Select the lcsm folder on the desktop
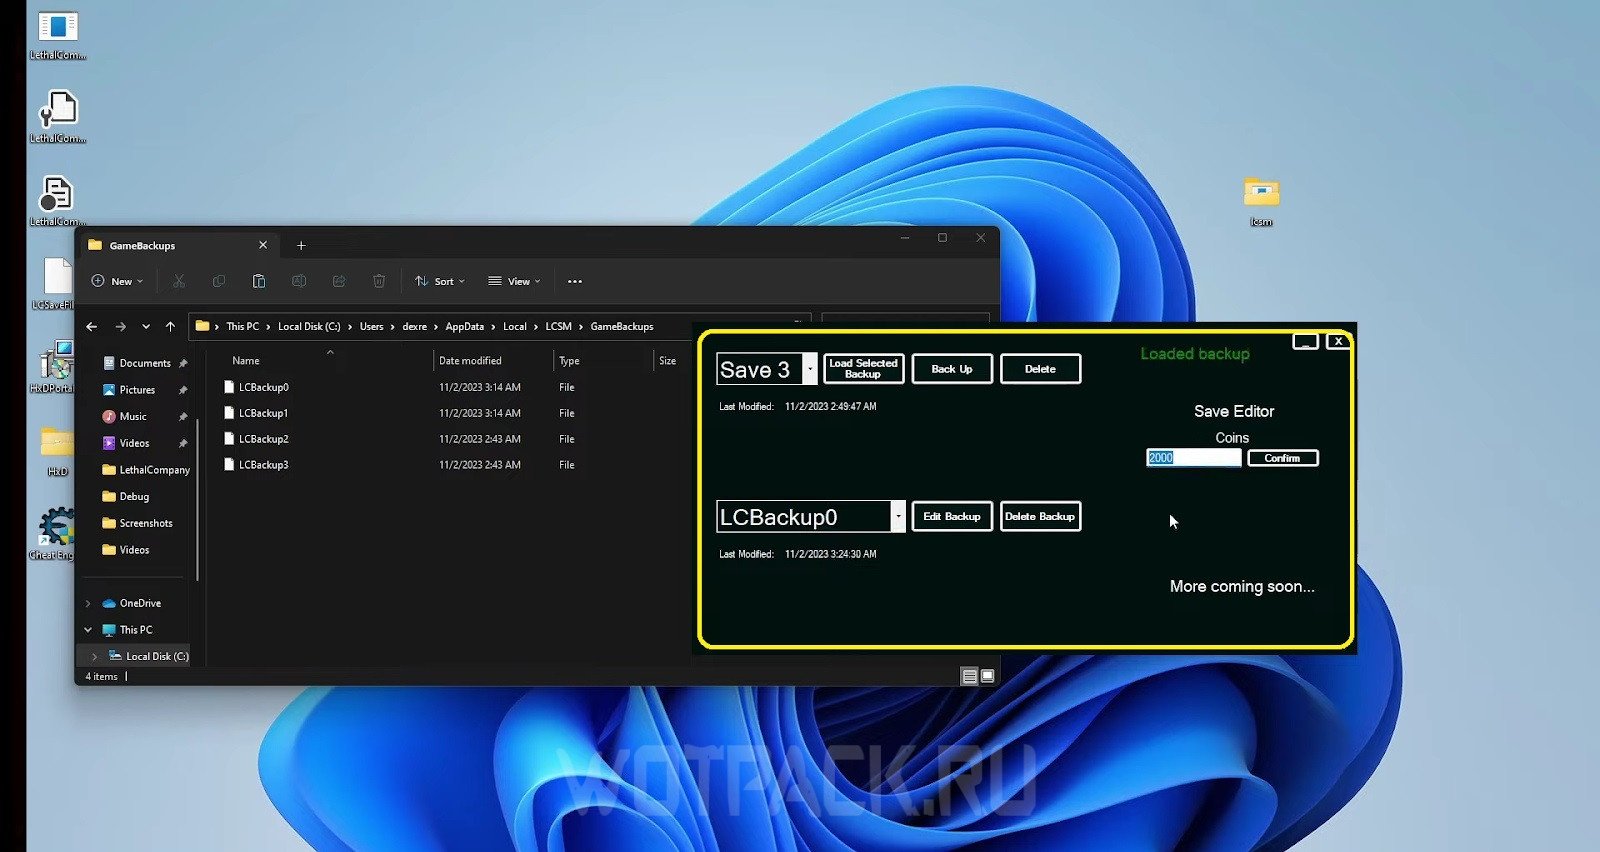 [x=1262, y=200]
